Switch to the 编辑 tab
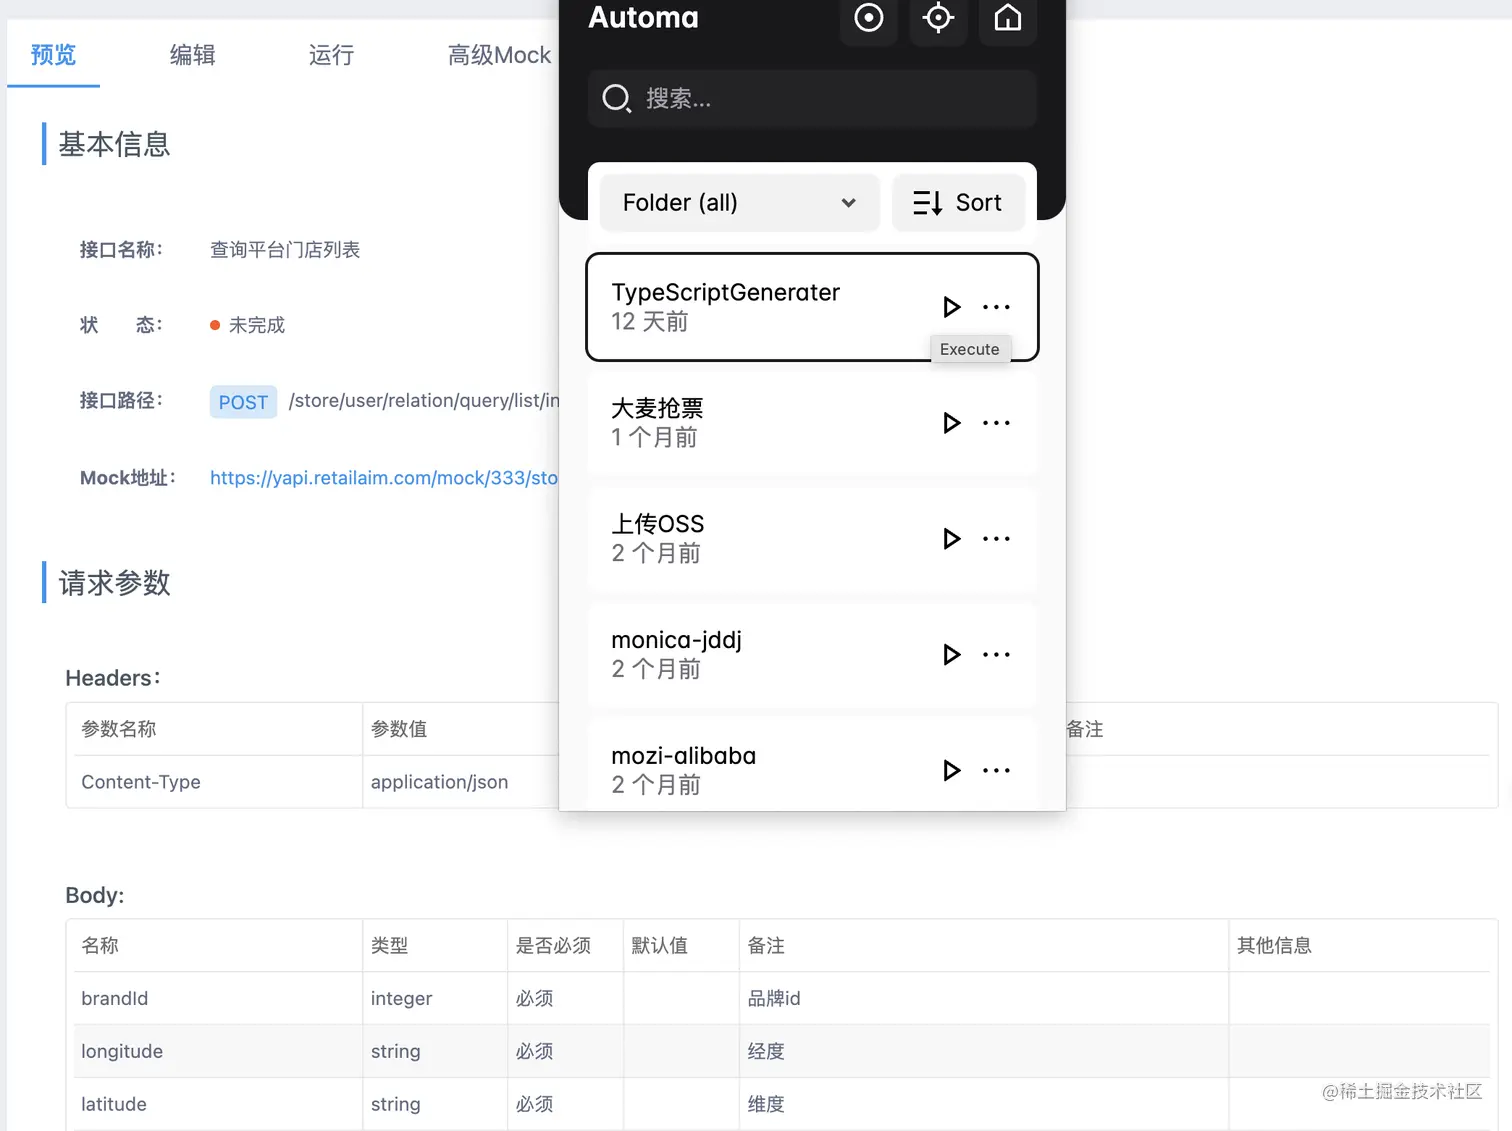The width and height of the screenshot is (1512, 1131). tap(192, 55)
